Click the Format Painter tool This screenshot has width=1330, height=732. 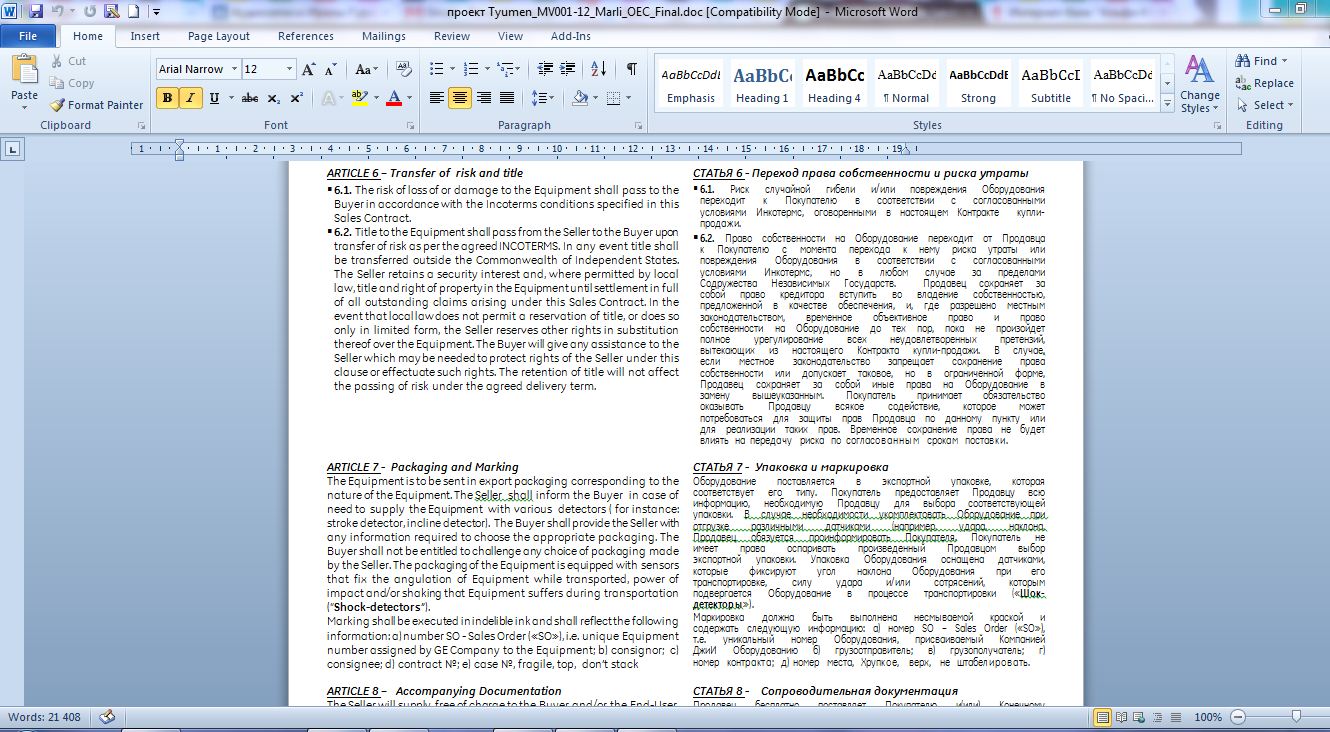[x=97, y=105]
